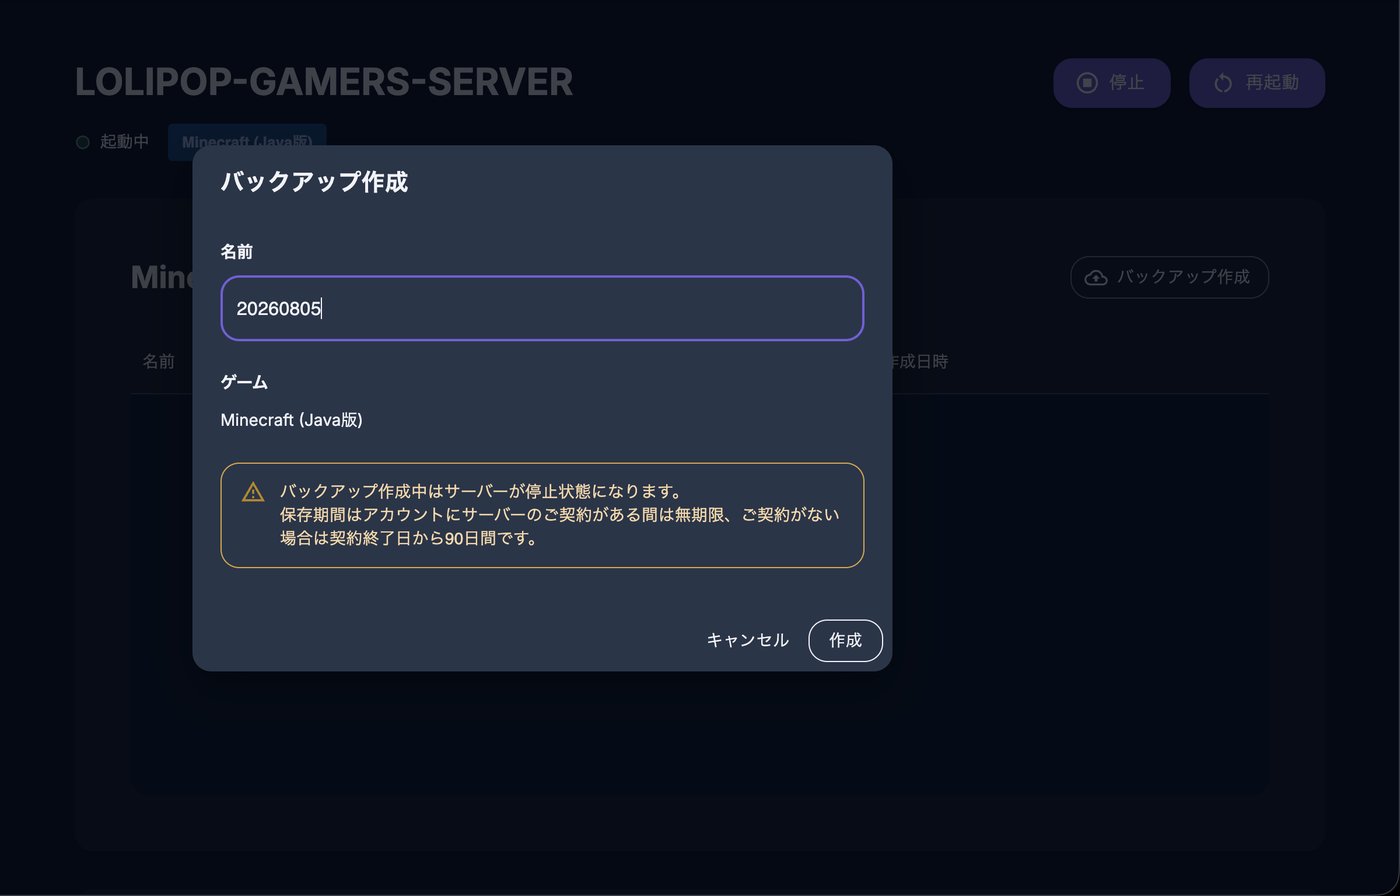Click the LOLIPOP-GAMERS-SERVER title
This screenshot has height=896, width=1400.
click(x=324, y=82)
